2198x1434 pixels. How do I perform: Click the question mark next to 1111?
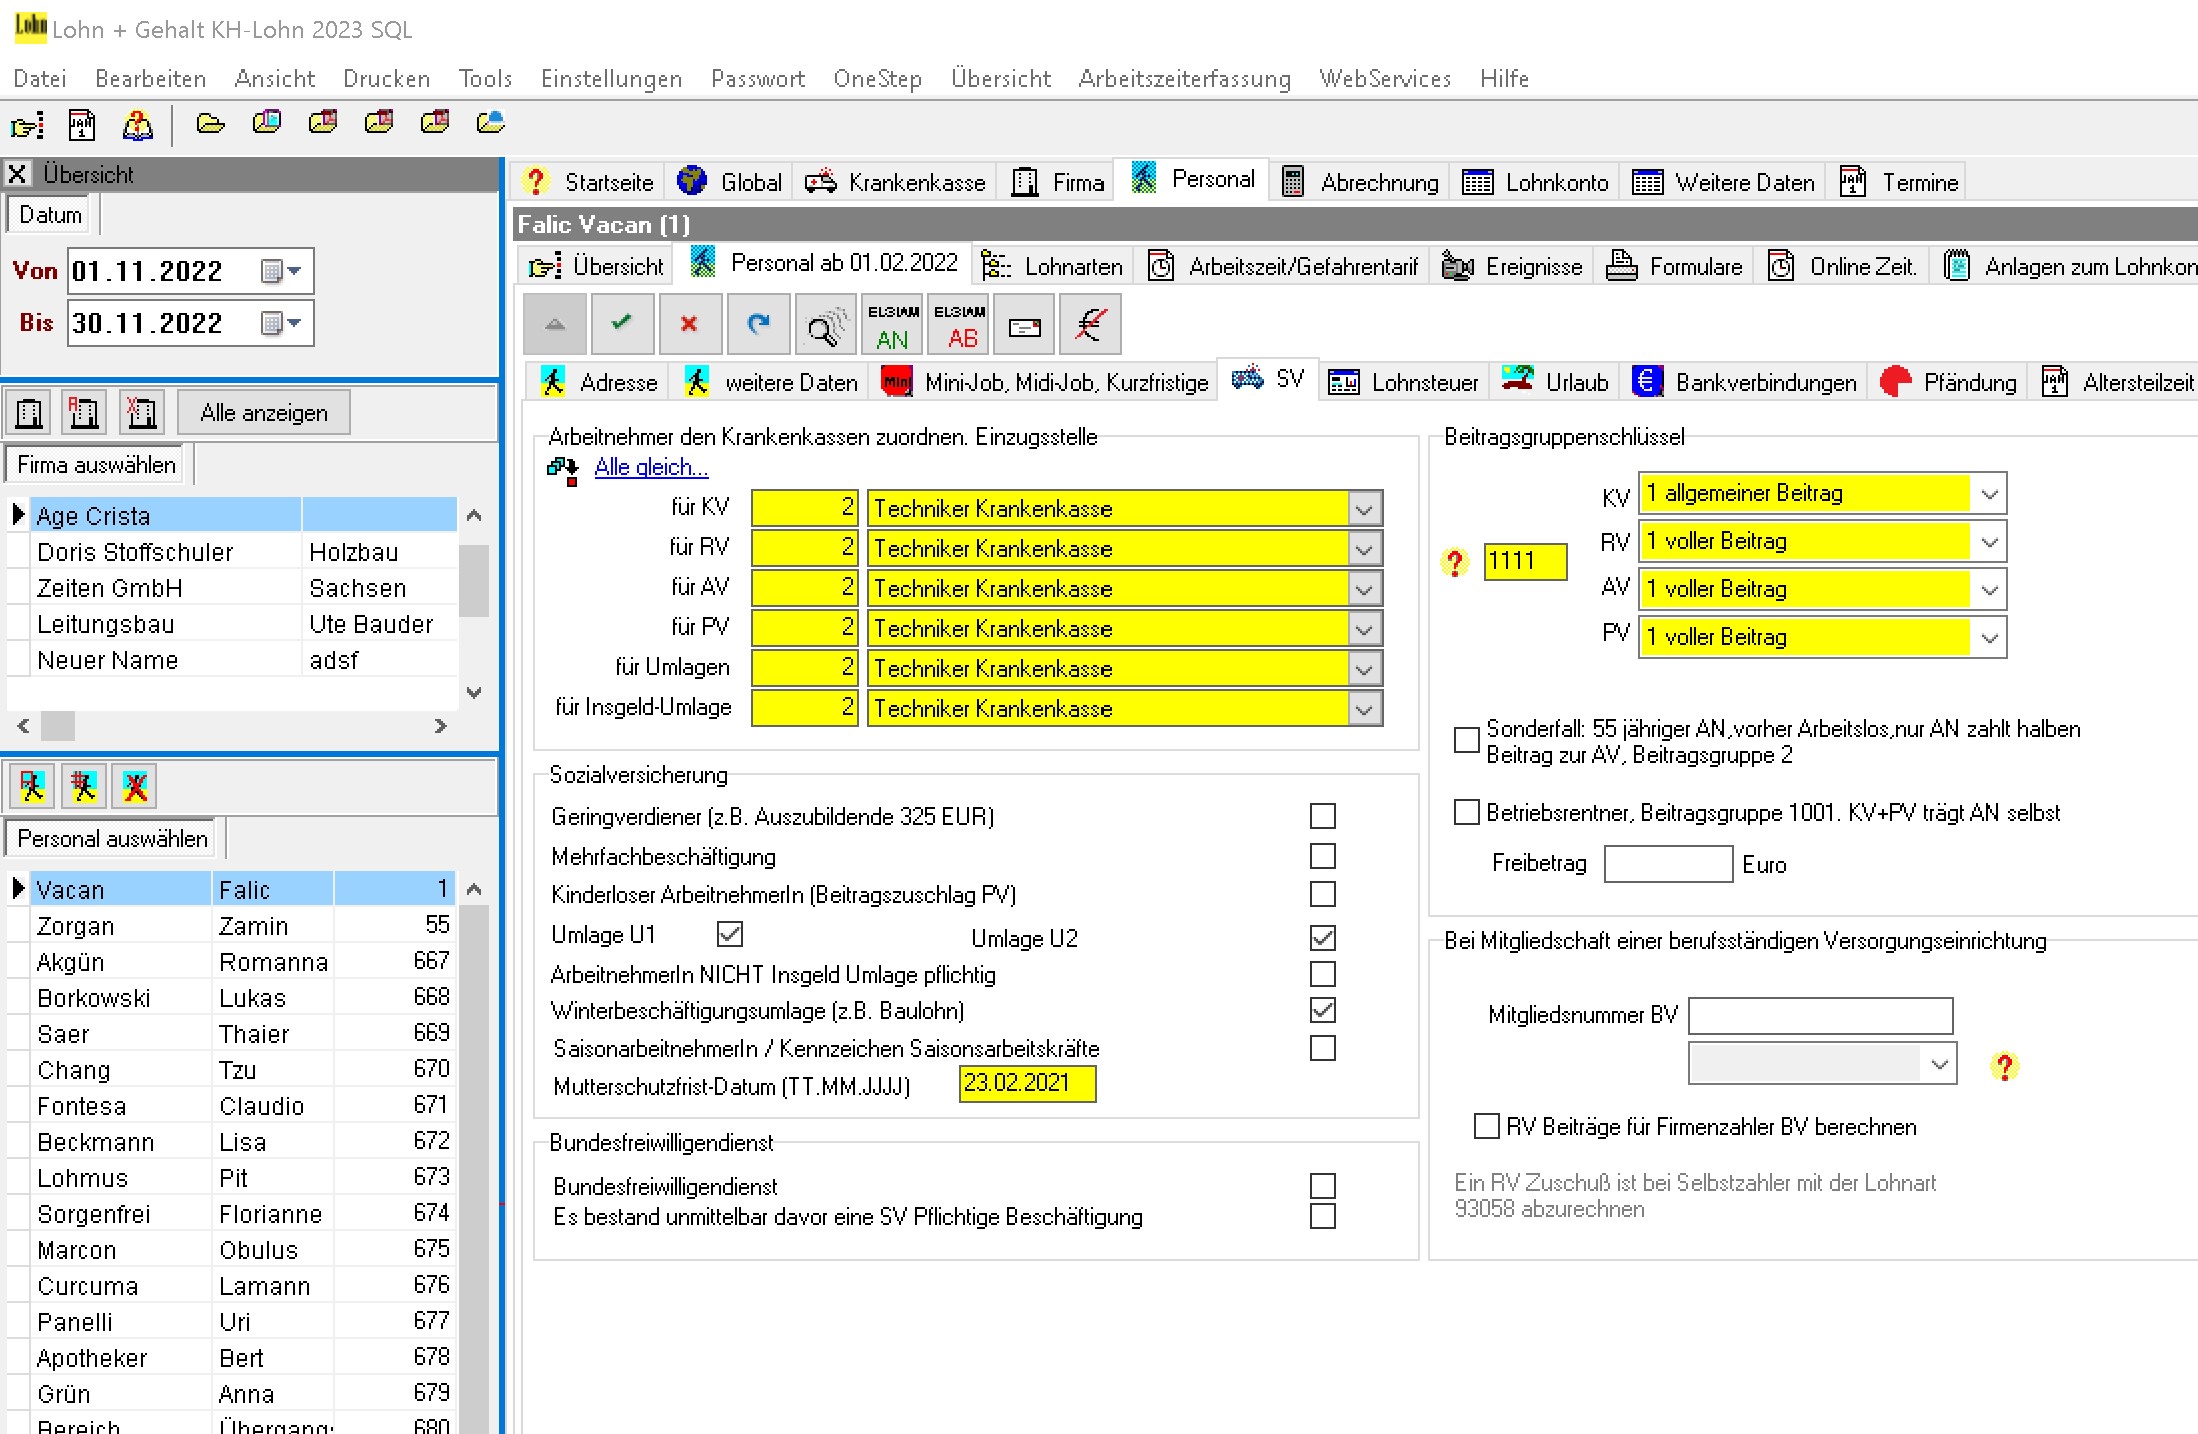pos(1455,563)
